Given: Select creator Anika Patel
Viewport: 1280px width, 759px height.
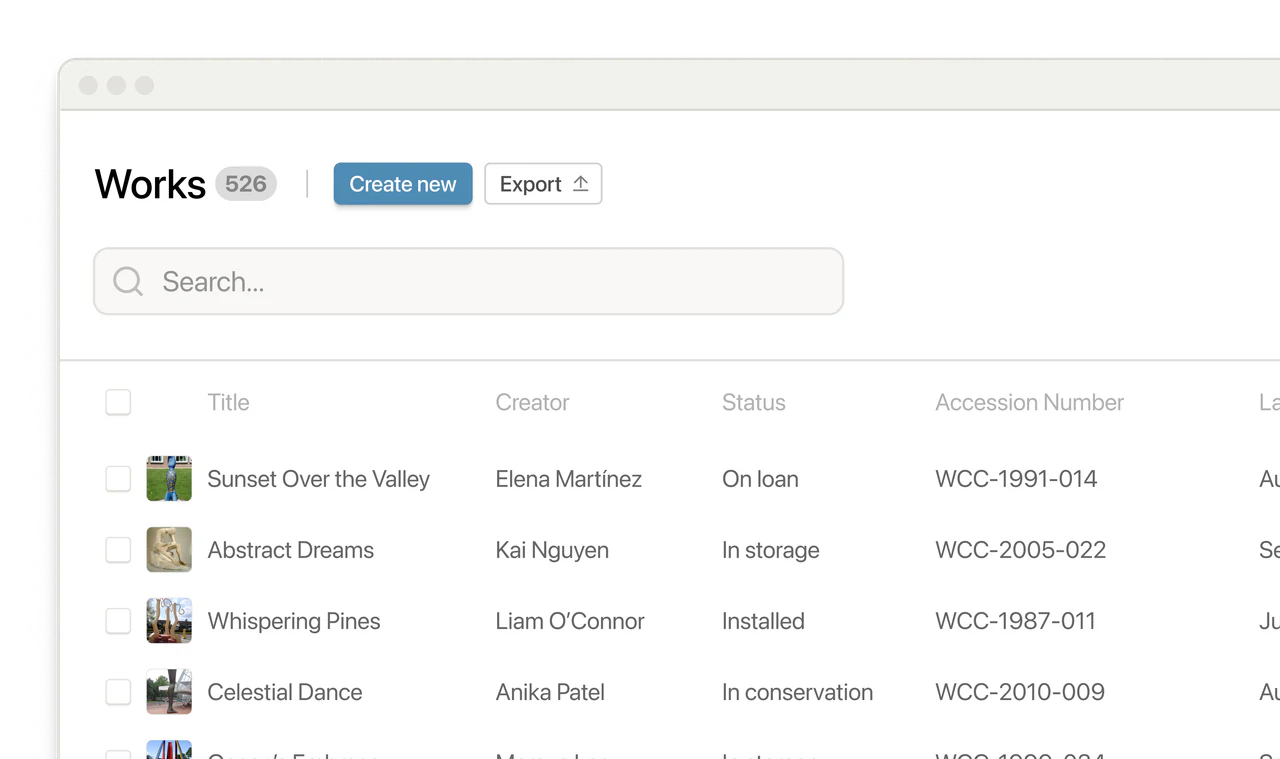Looking at the screenshot, I should pyautogui.click(x=550, y=692).
